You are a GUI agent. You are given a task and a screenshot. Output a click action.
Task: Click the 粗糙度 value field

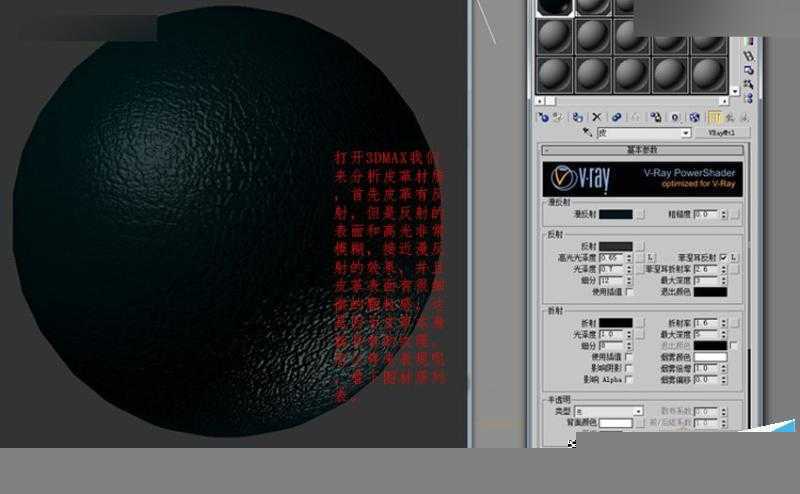707,214
